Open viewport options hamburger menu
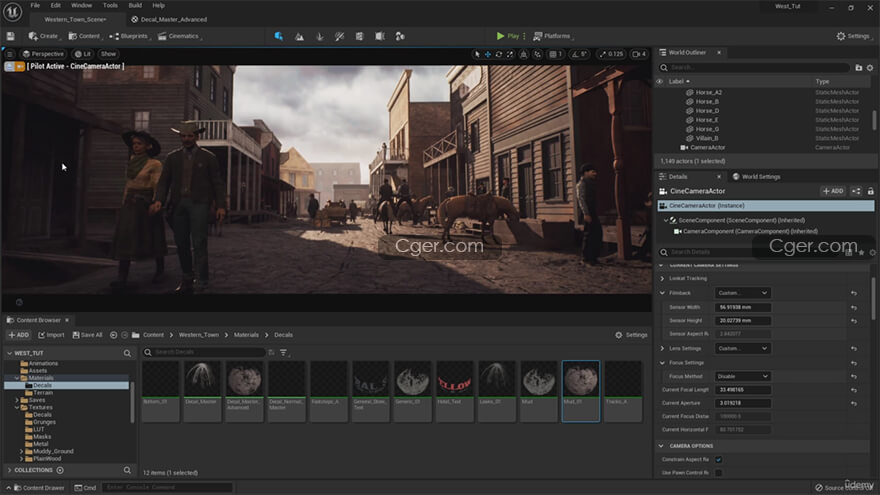Viewport: 880px width, 495px height. 10,54
